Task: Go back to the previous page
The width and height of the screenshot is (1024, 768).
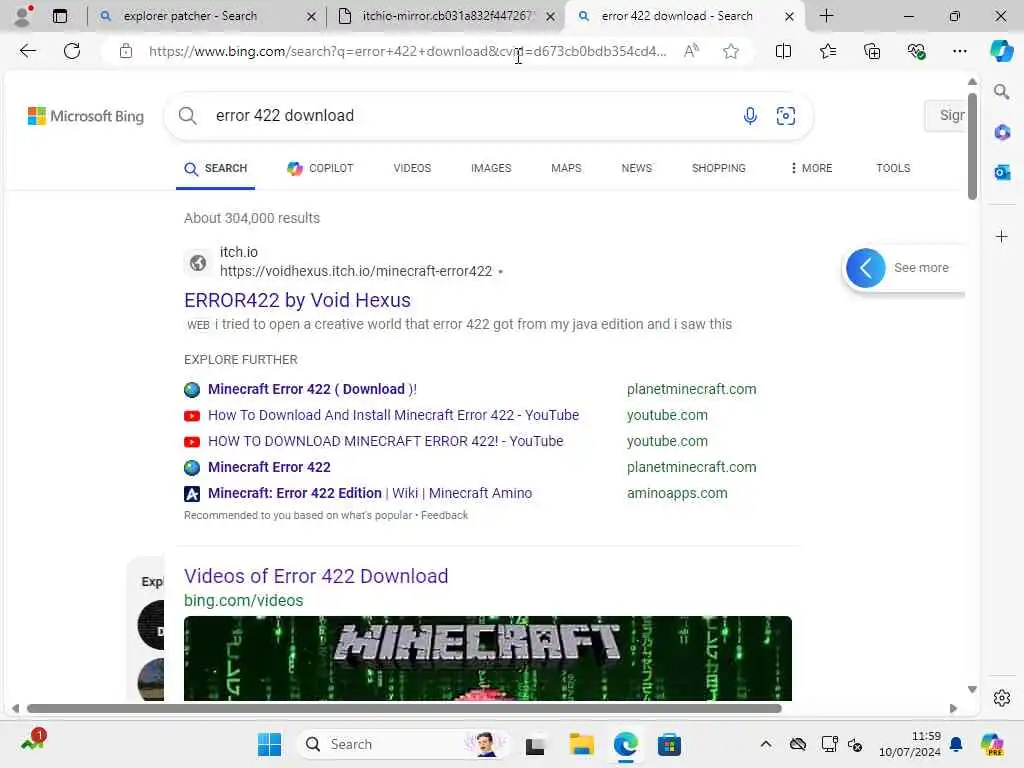Action: pos(27,51)
